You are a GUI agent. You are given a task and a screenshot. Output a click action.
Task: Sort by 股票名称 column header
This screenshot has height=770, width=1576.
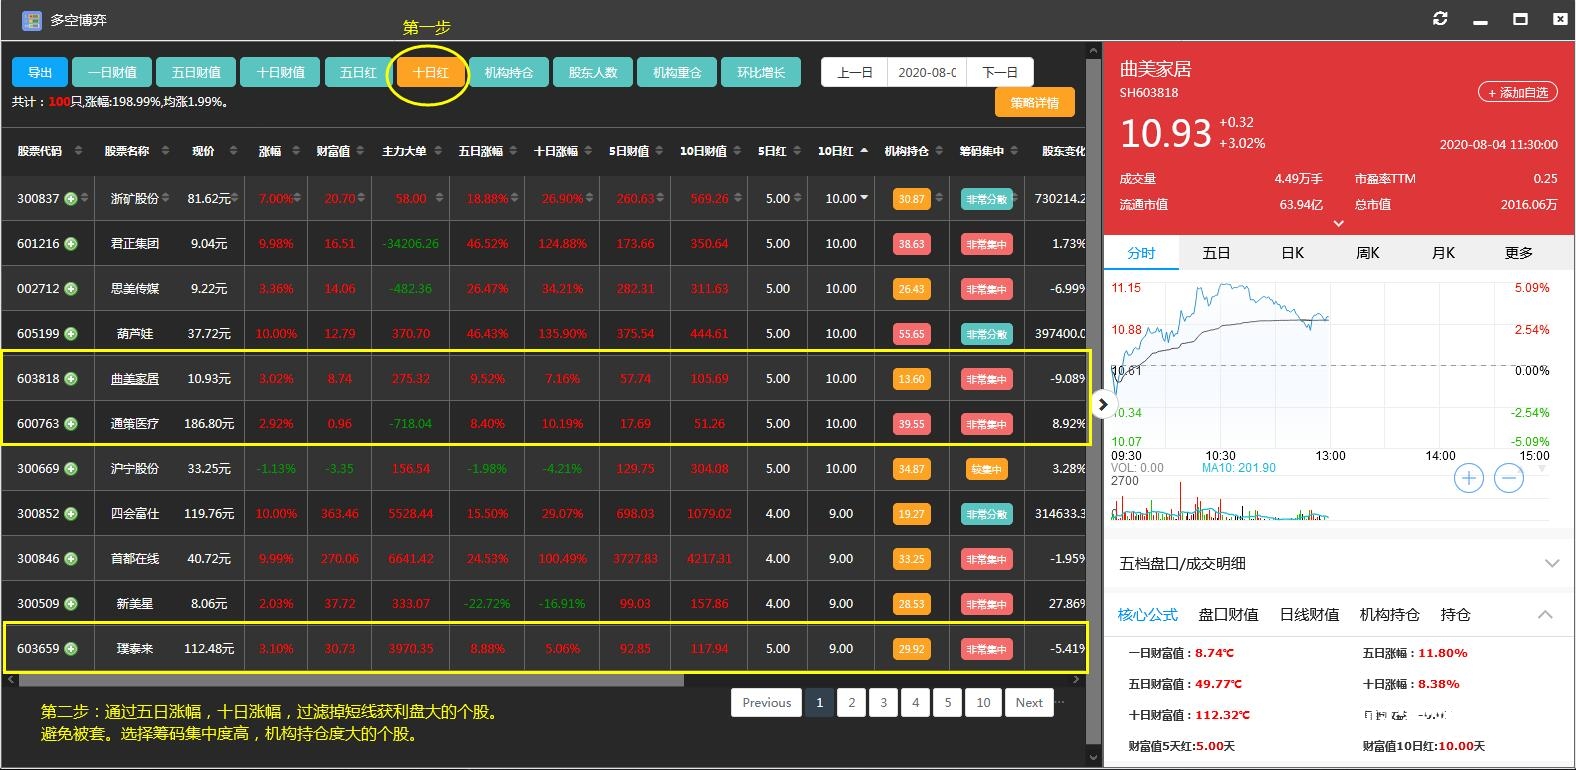click(x=135, y=151)
